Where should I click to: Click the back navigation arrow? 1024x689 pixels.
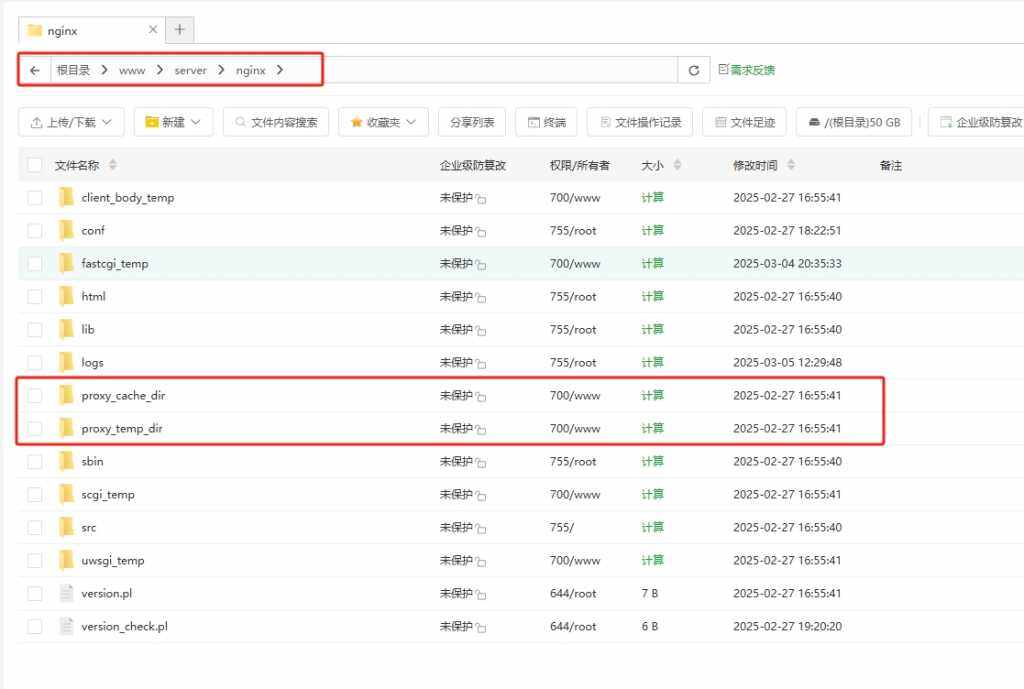pos(33,70)
